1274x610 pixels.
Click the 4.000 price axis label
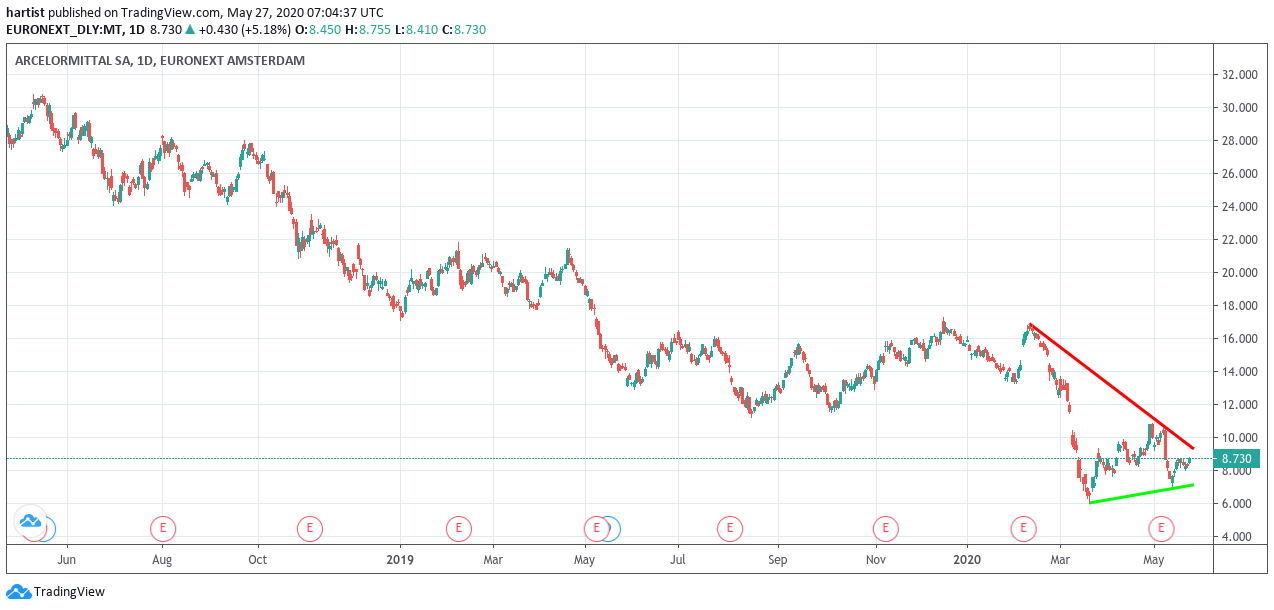[1238, 537]
